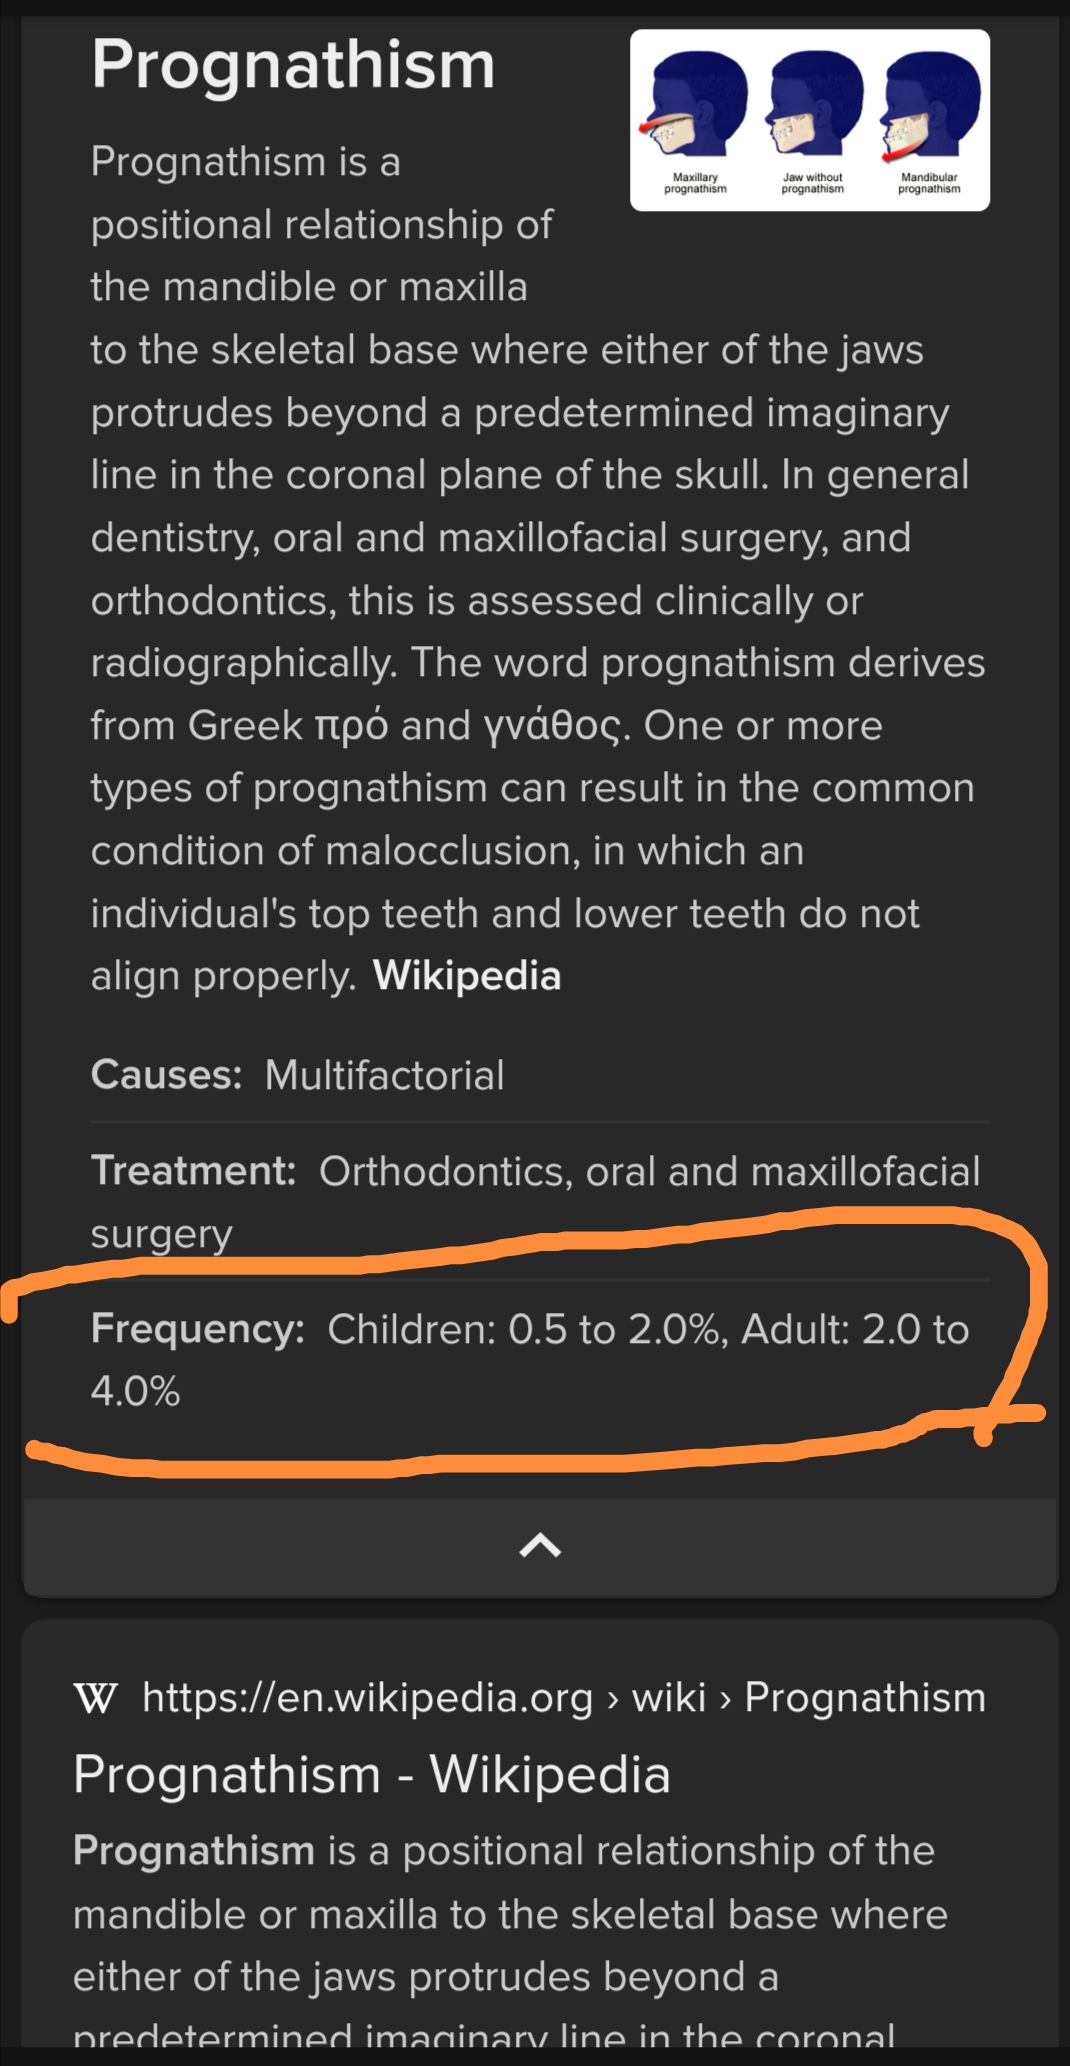This screenshot has width=1070, height=2066.
Task: Tap the Wikipedia W favicon in search result
Action: 95,1698
